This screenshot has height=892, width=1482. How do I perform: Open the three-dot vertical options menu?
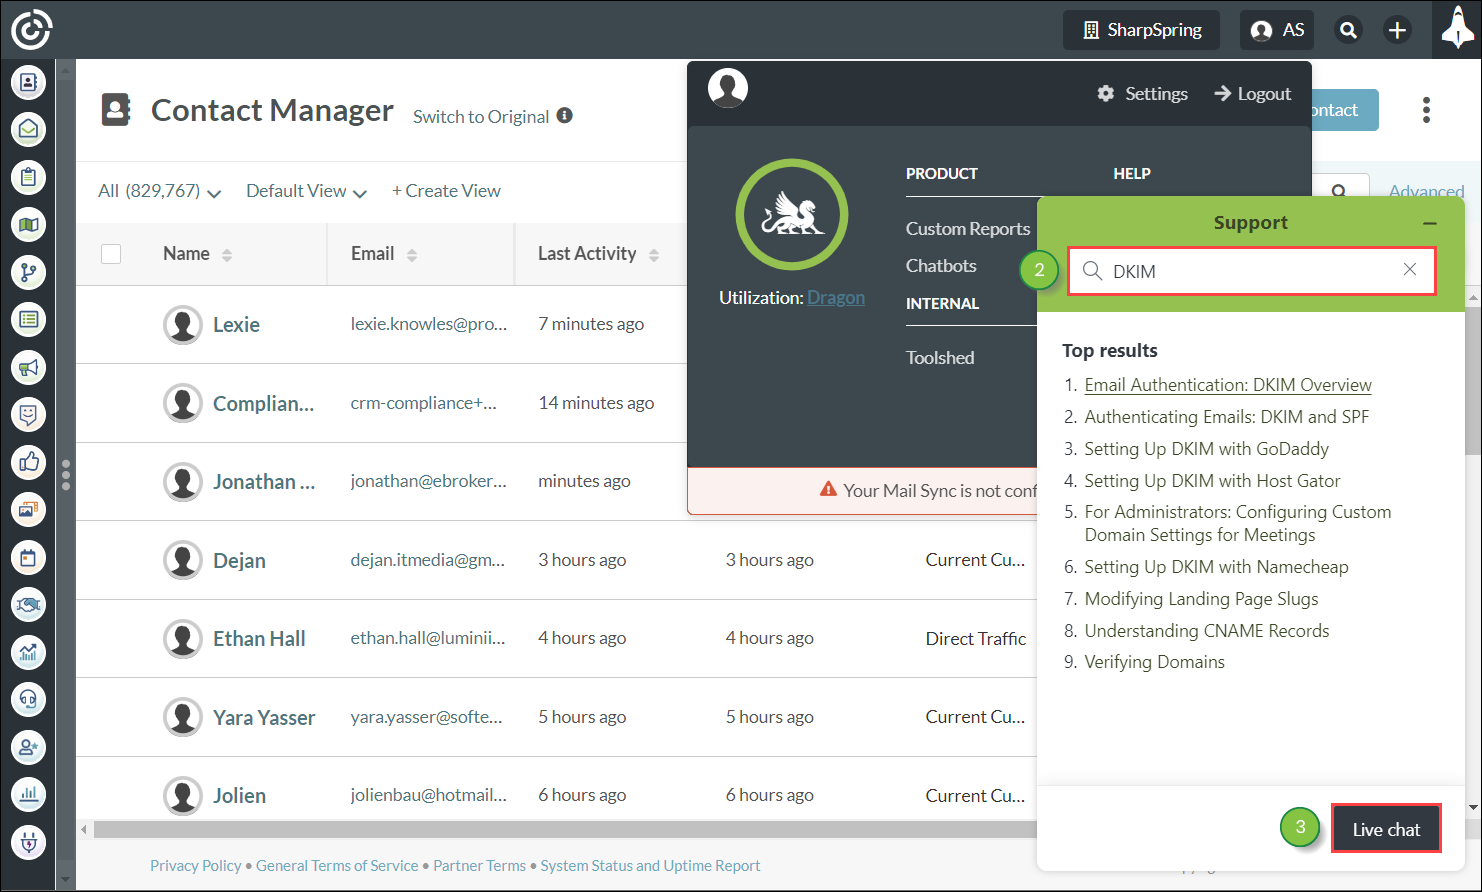point(1426,110)
